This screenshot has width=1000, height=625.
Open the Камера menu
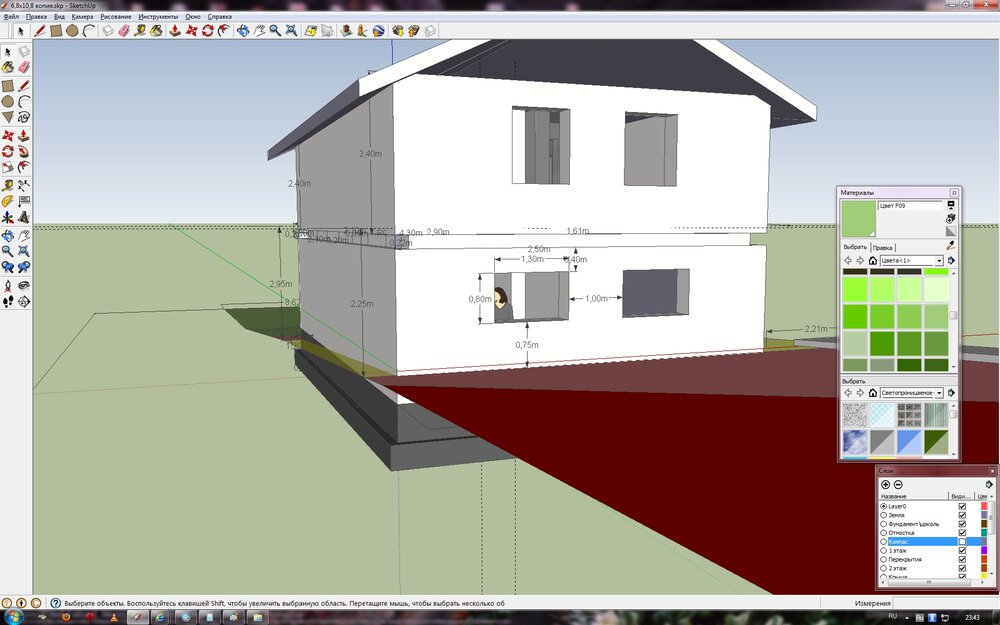click(82, 17)
